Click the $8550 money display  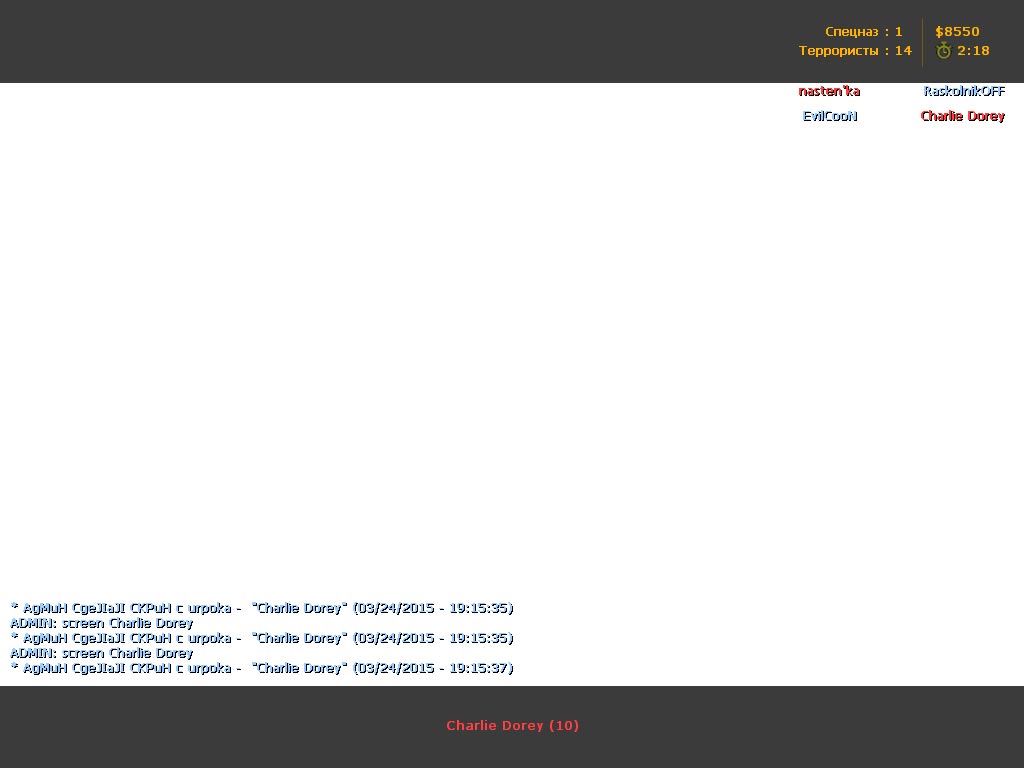click(957, 32)
